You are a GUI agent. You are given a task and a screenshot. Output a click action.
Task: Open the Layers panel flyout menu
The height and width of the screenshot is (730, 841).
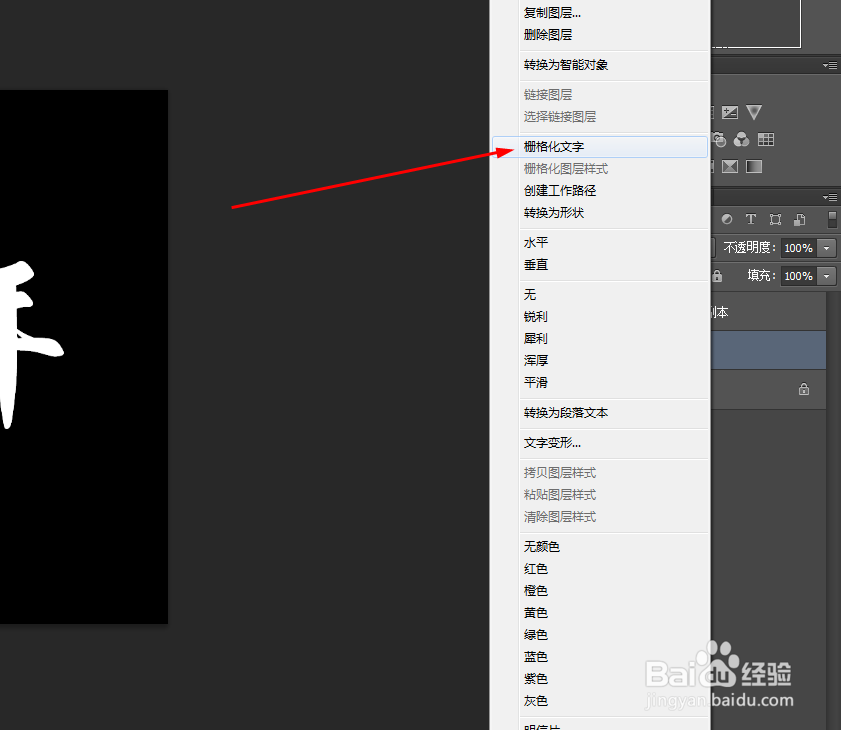tap(832, 197)
